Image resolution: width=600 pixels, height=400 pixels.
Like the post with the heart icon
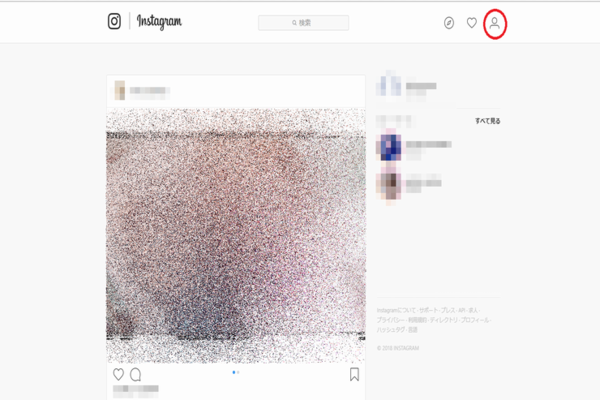pos(118,374)
